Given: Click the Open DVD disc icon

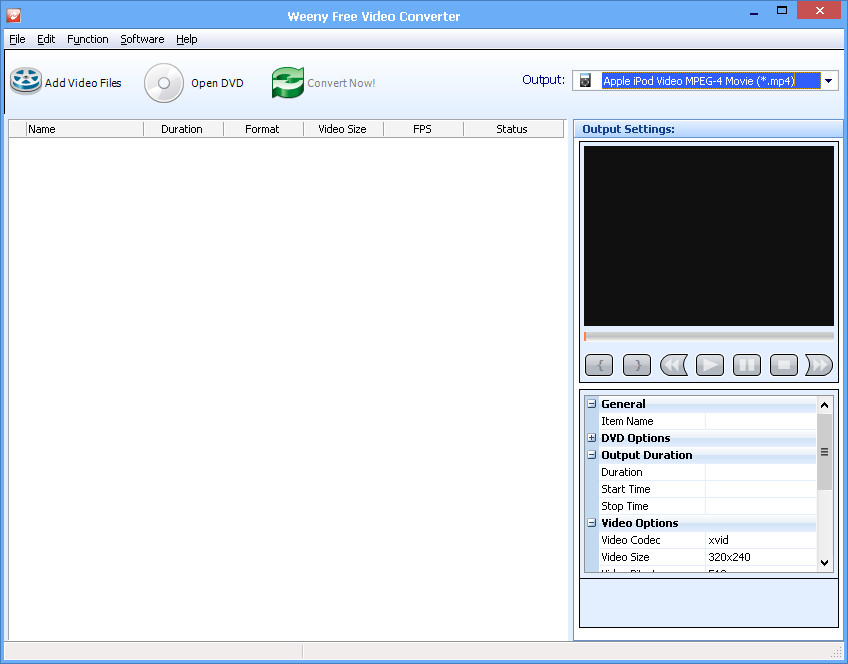Looking at the screenshot, I should coord(164,83).
